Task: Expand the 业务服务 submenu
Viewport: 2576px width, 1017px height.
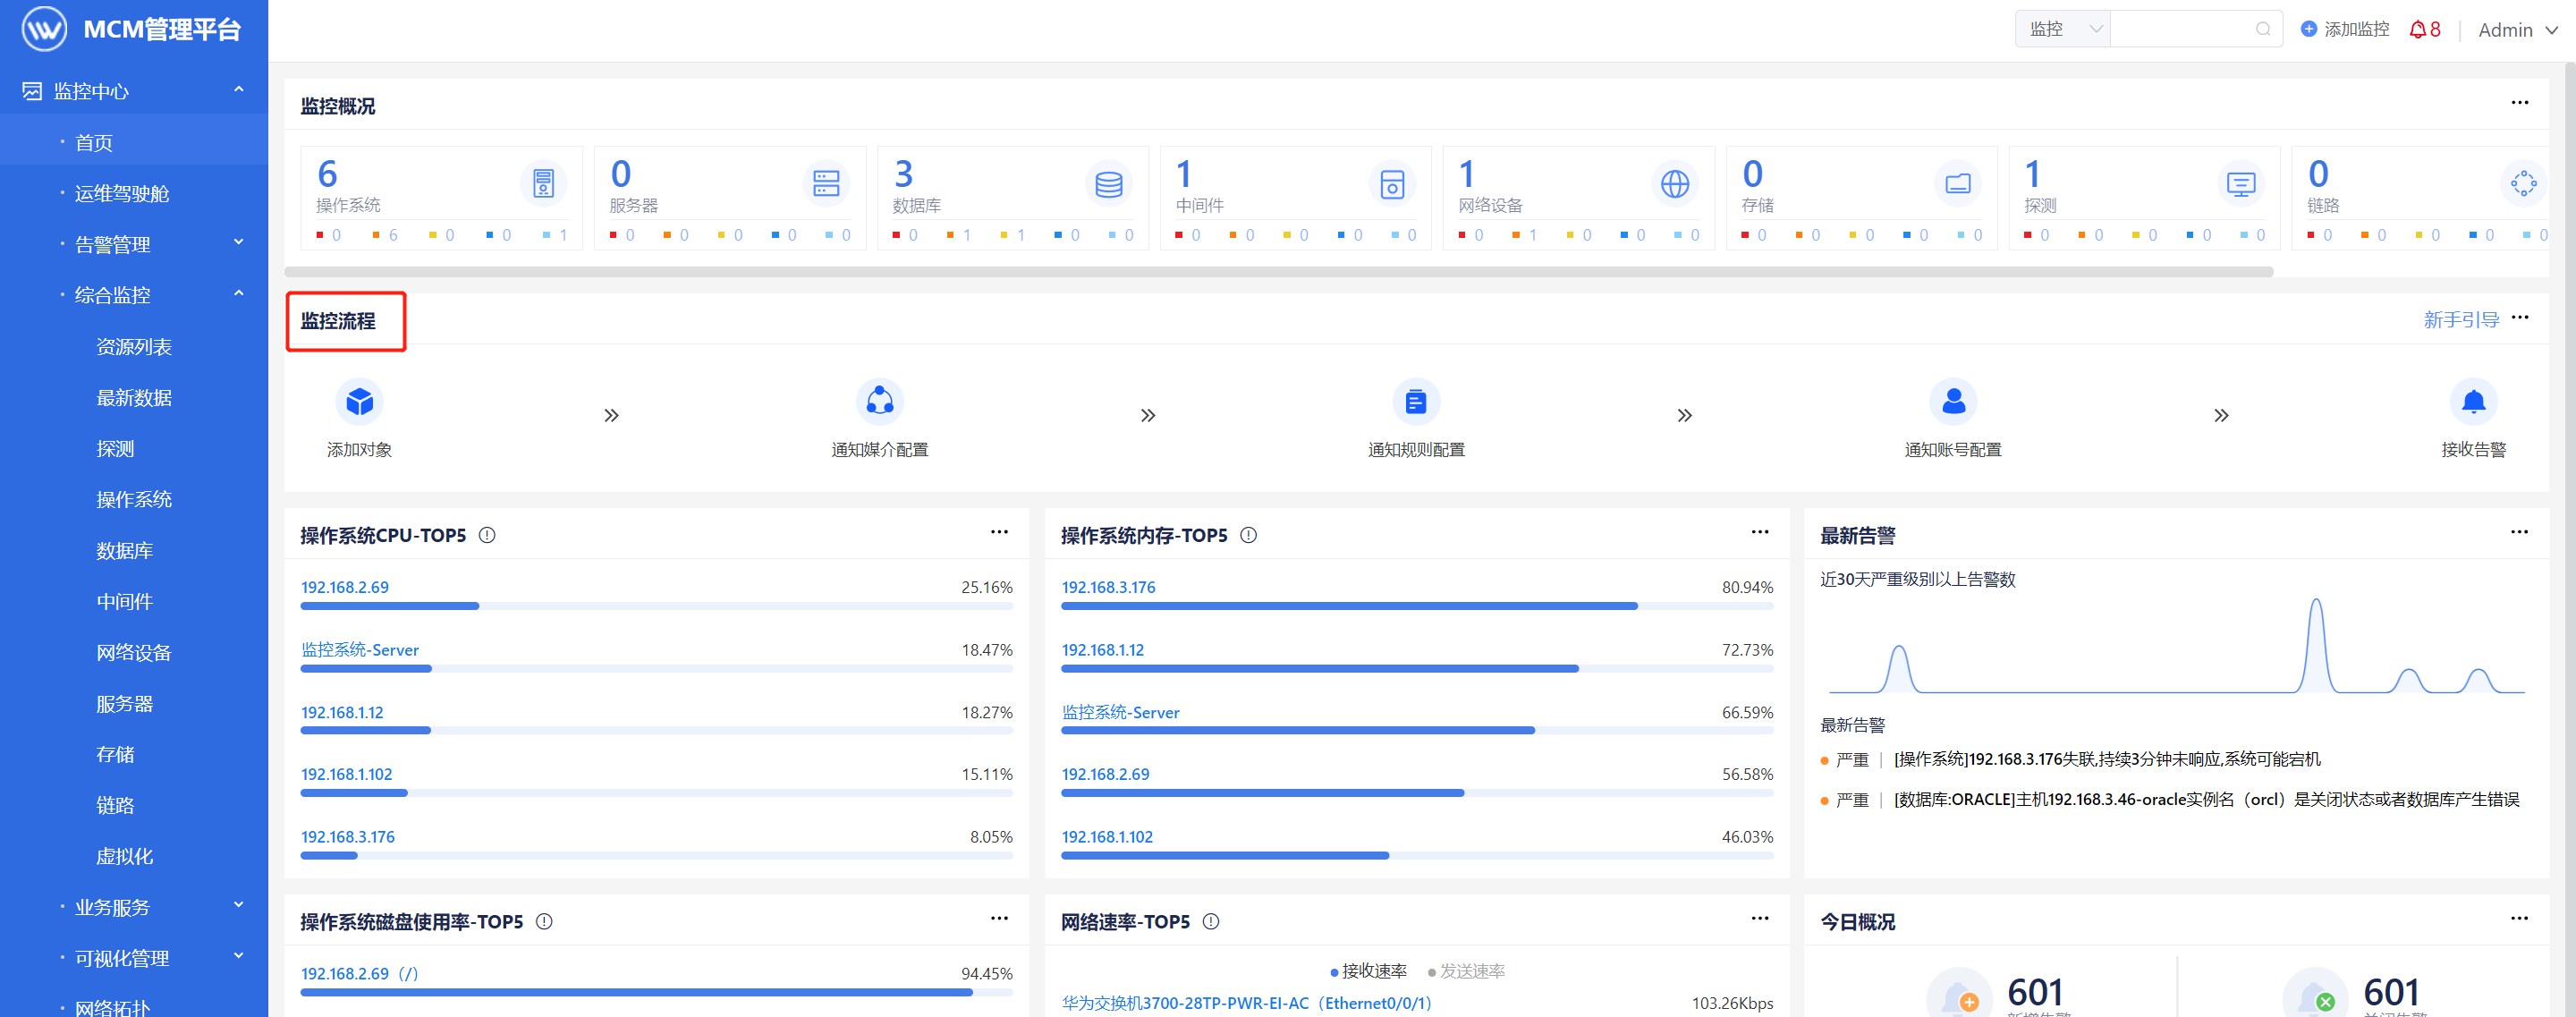Action: [134, 906]
